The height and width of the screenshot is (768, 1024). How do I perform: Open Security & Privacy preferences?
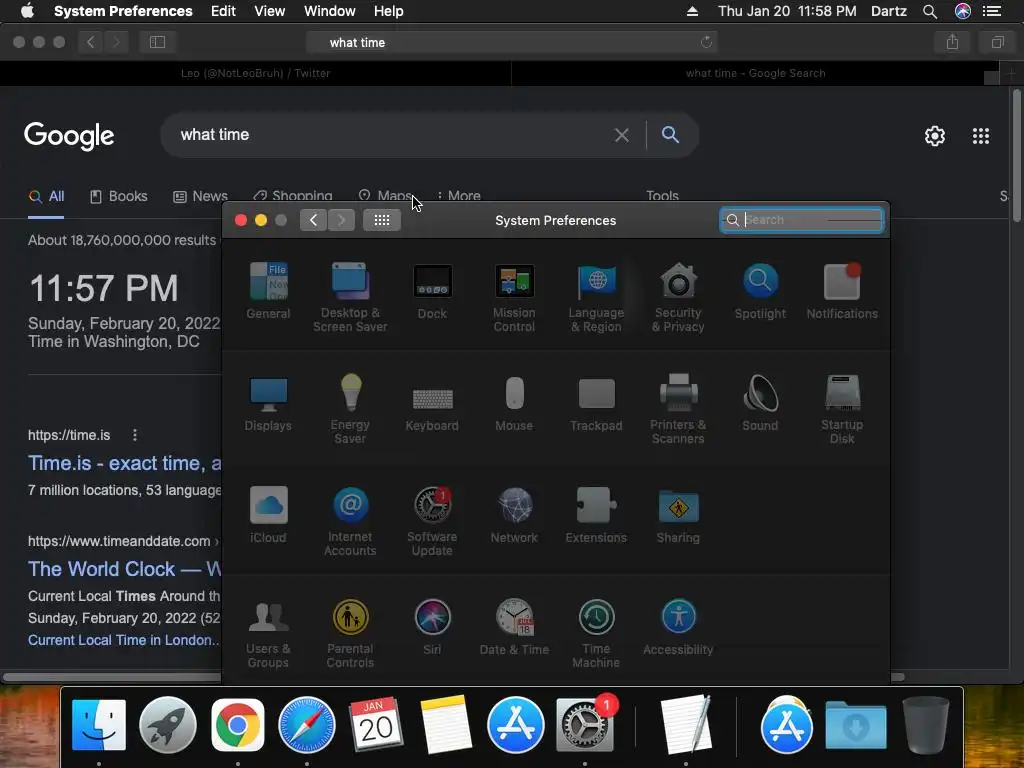(678, 297)
